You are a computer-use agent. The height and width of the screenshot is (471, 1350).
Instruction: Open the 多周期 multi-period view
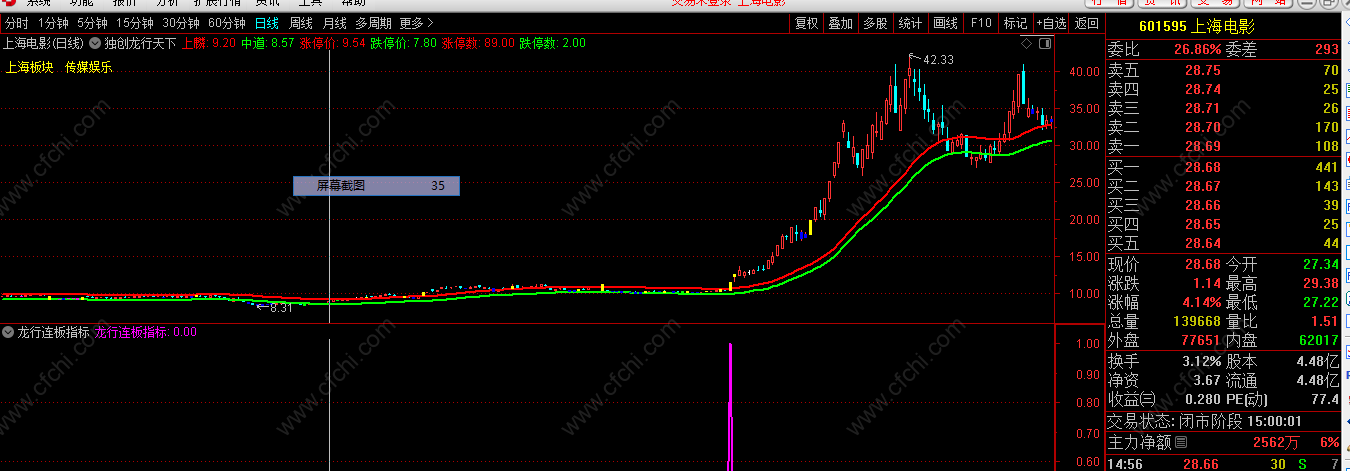click(x=374, y=23)
